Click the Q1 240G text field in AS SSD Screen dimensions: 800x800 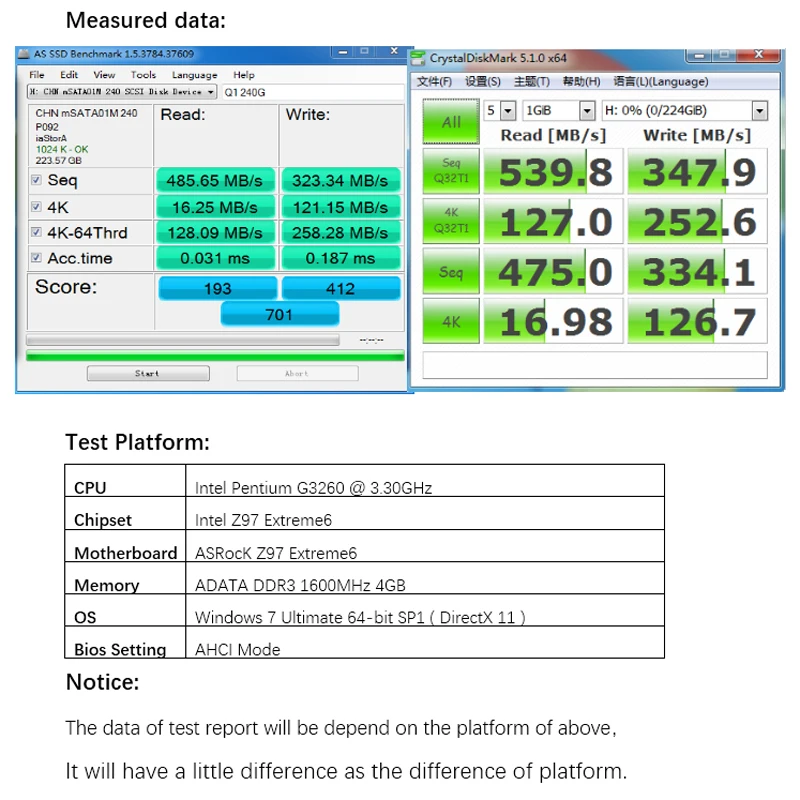[x=313, y=92]
